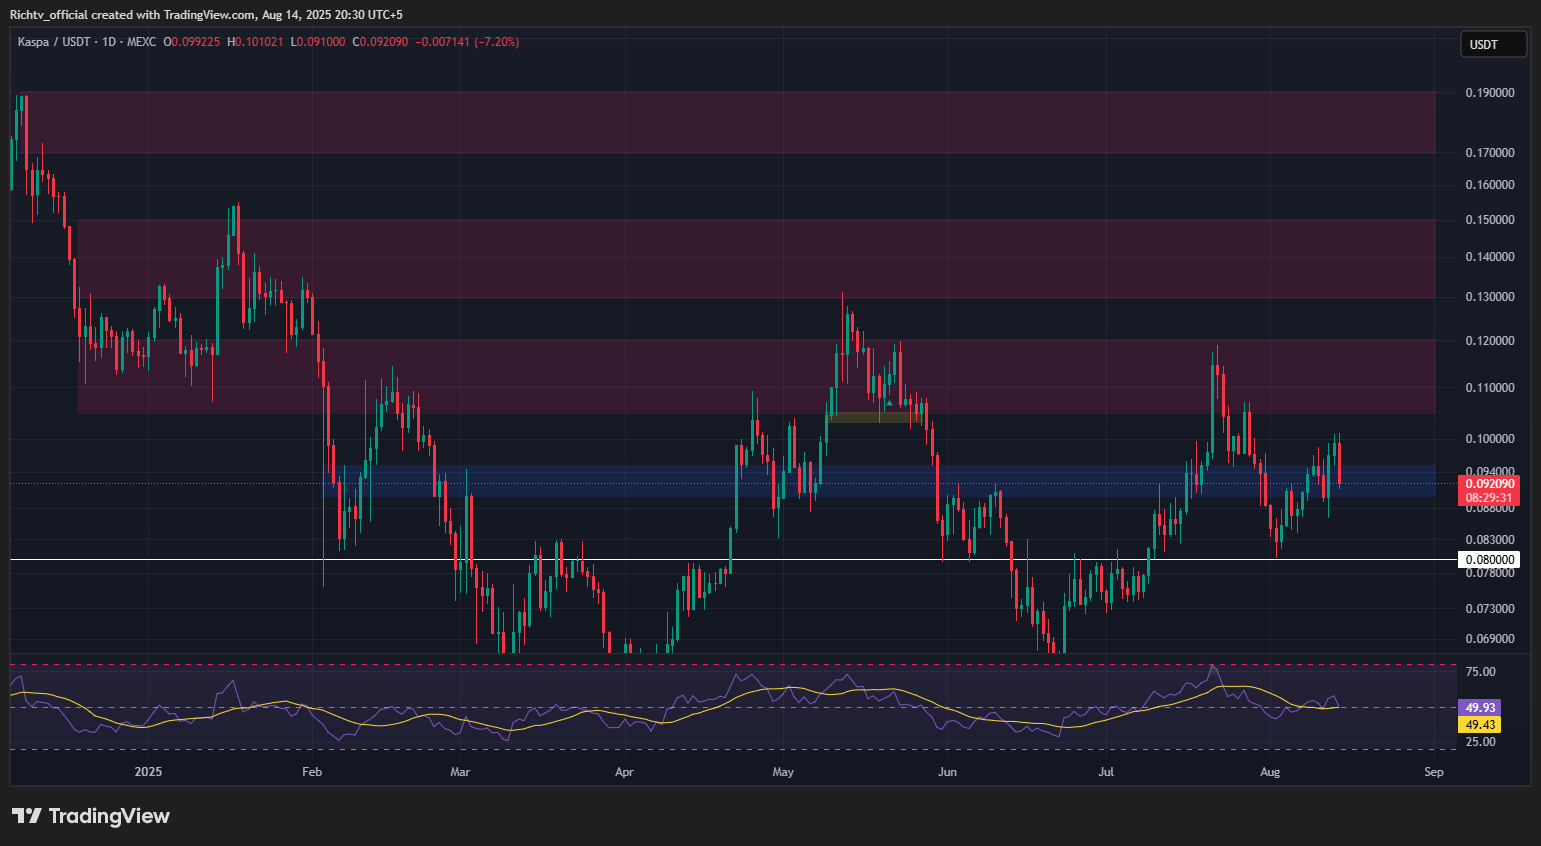Click the small green triangle marker near May

(889, 403)
